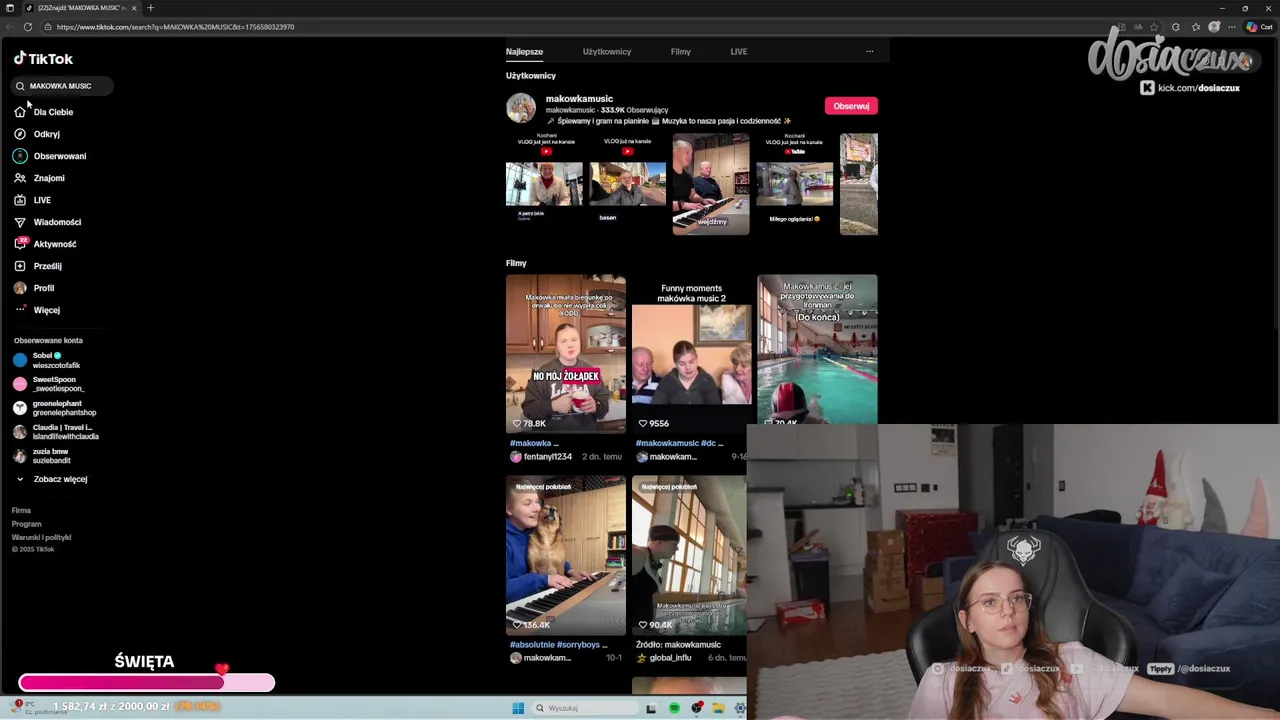Click the Firma footer link
The image size is (1280, 720).
coord(21,511)
